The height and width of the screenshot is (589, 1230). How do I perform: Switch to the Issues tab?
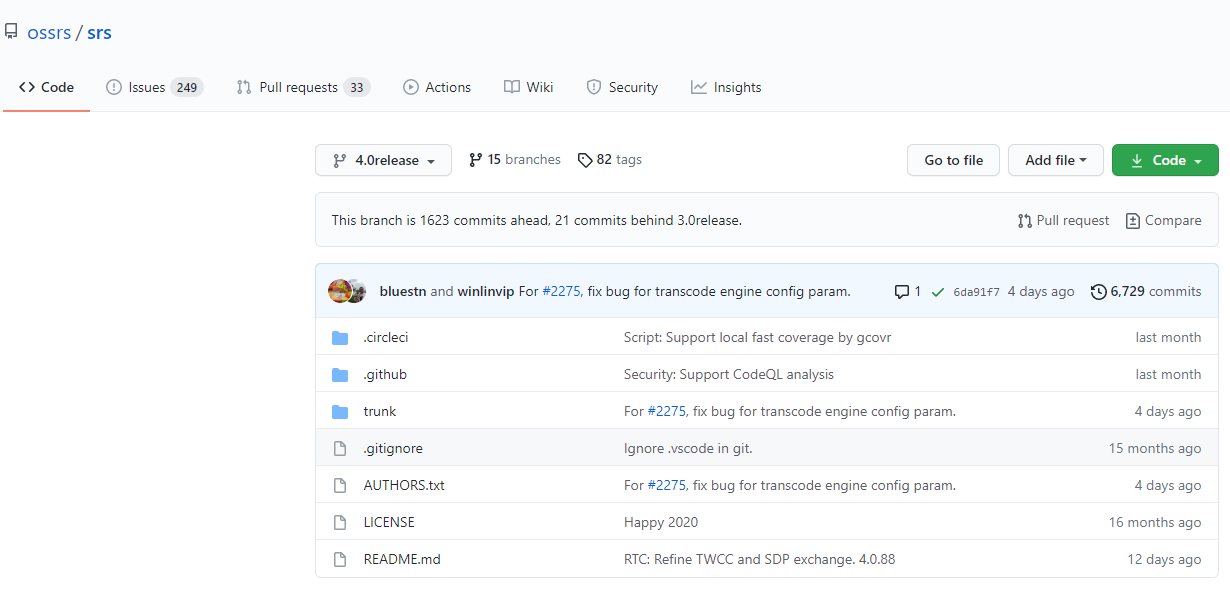tap(155, 87)
